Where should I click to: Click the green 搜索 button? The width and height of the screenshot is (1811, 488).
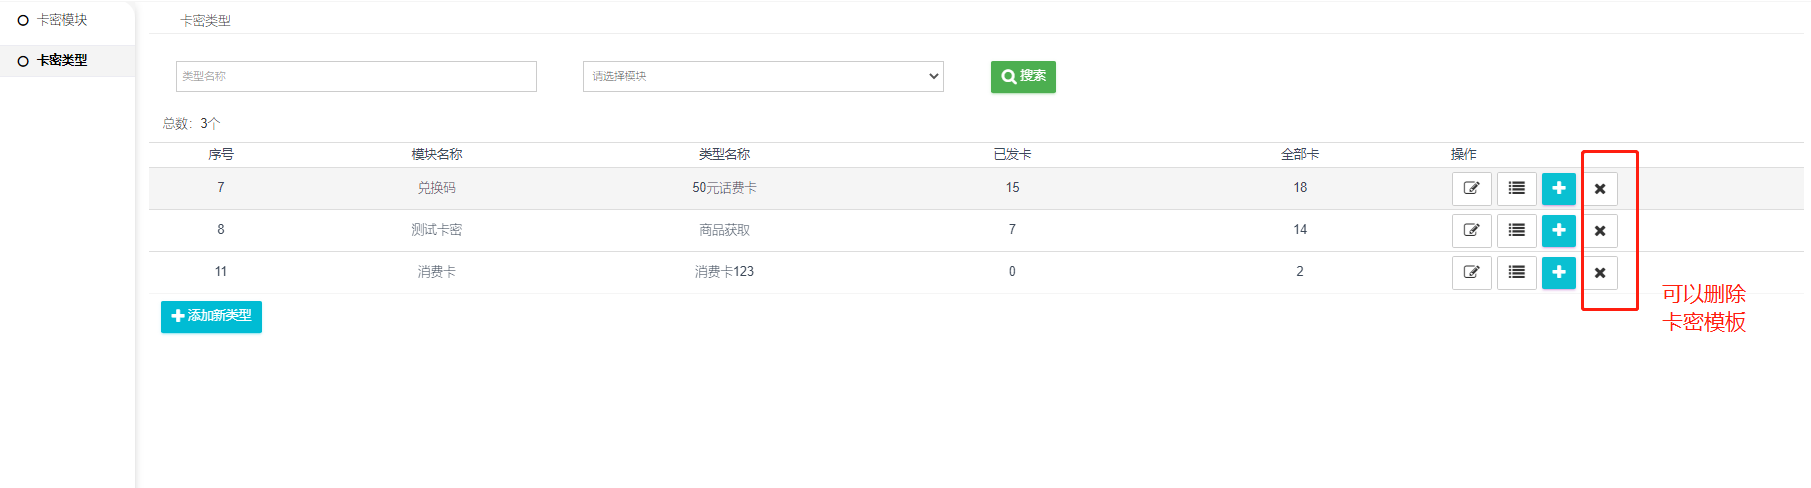(x=1023, y=77)
